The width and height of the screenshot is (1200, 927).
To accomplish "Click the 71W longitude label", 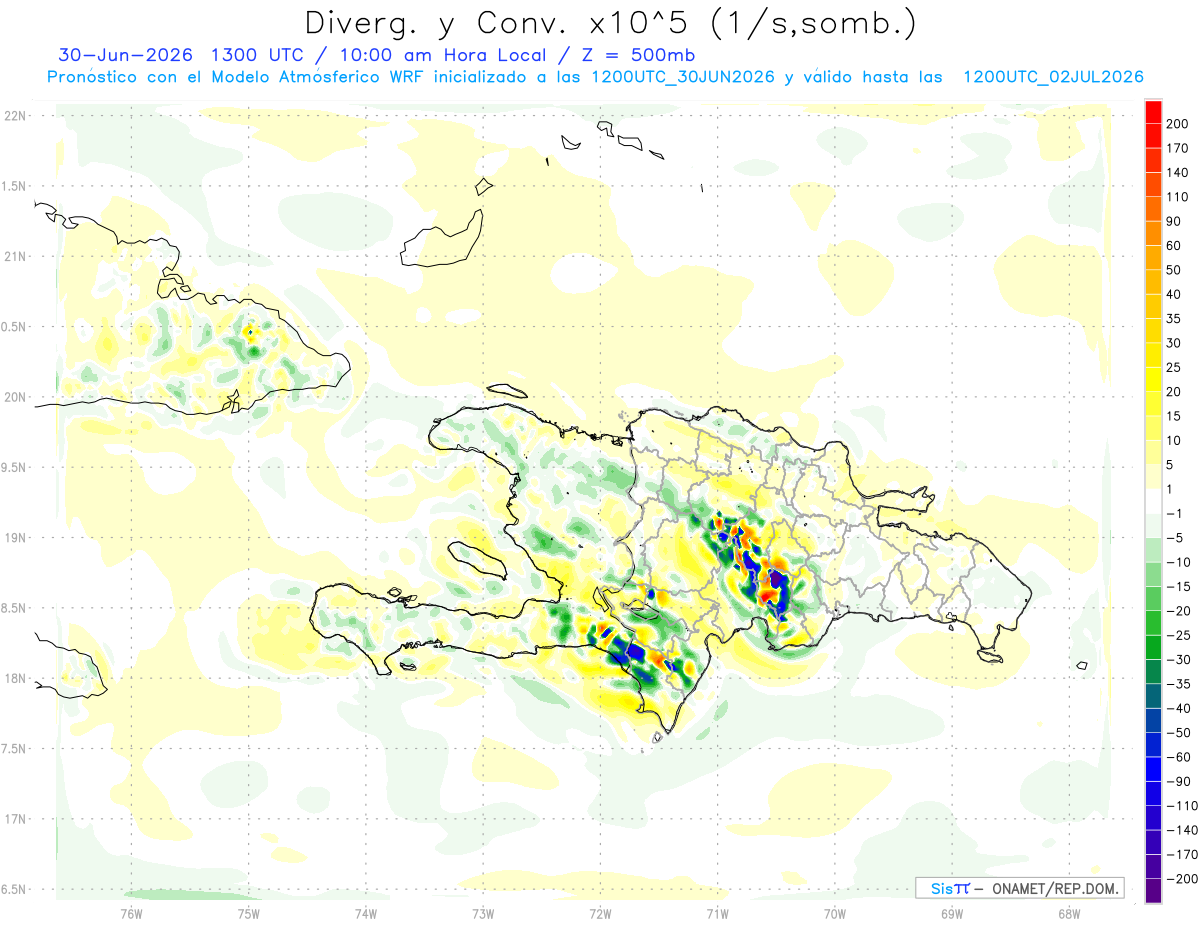I will pyautogui.click(x=717, y=912).
